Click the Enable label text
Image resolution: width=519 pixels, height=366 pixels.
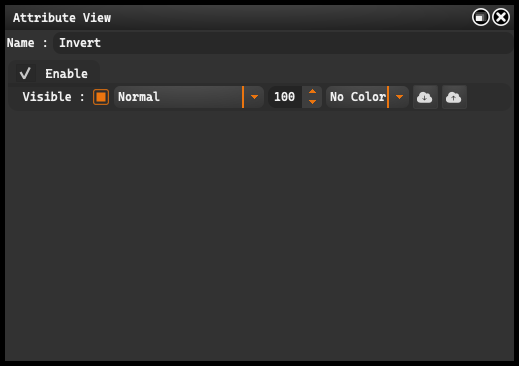click(x=66, y=74)
